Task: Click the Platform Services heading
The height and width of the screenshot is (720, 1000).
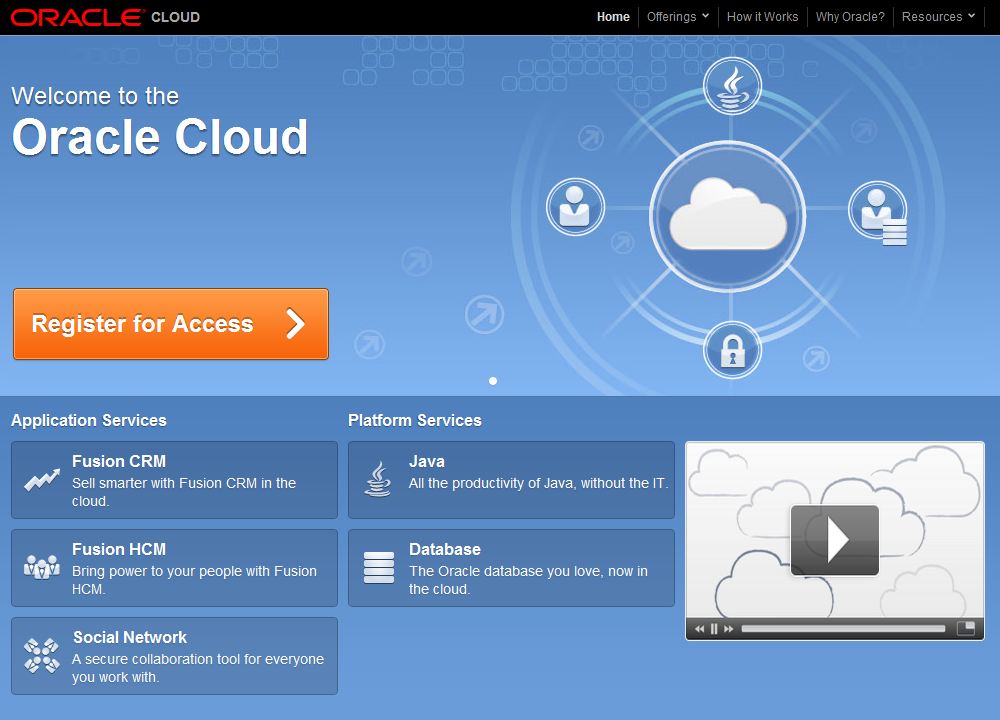Action: (415, 420)
